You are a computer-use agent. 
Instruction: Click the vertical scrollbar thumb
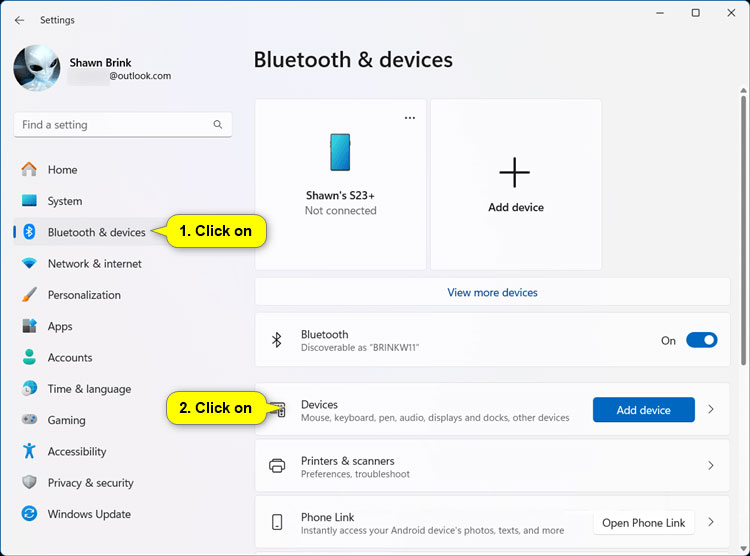[743, 230]
